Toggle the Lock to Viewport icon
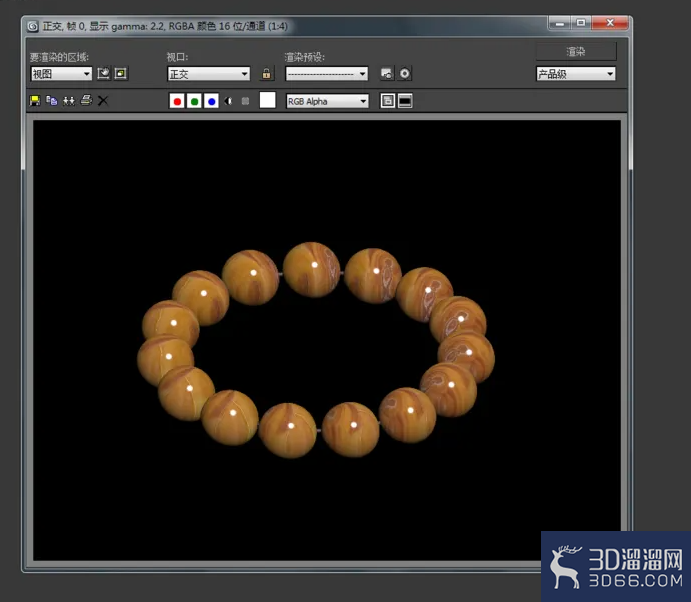 (x=266, y=73)
